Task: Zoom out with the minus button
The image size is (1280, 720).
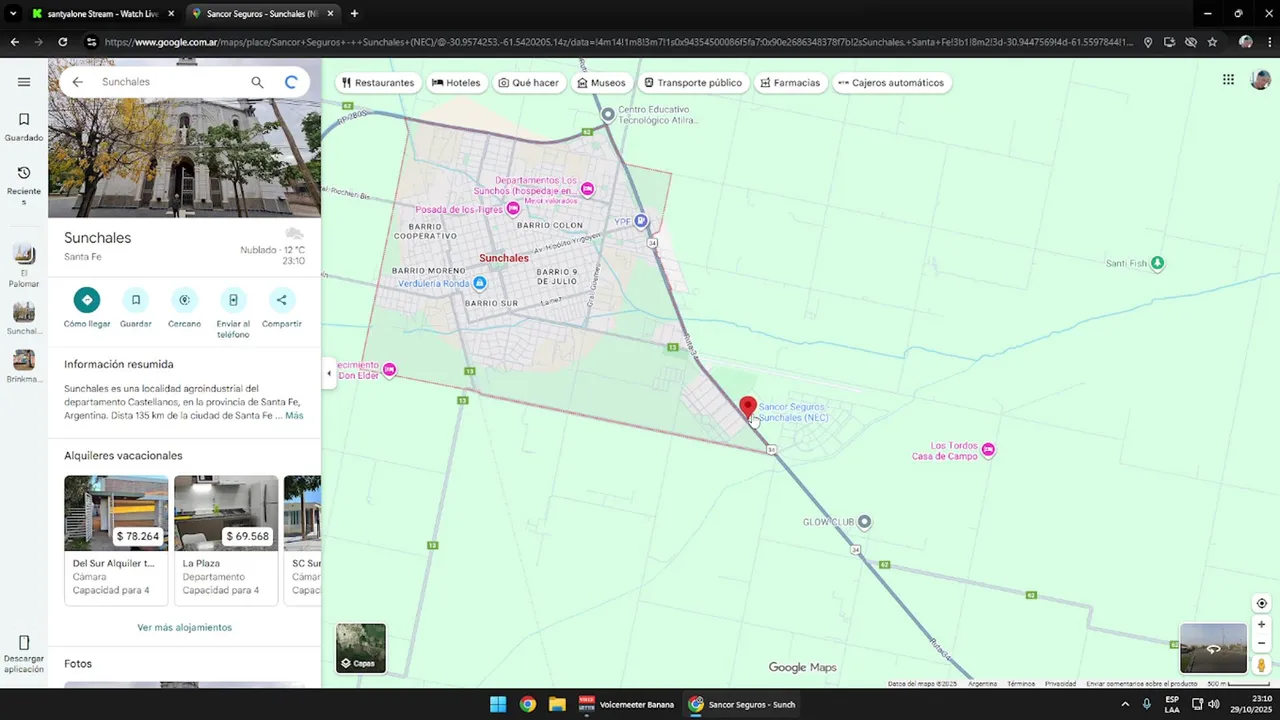Action: [x=1261, y=643]
